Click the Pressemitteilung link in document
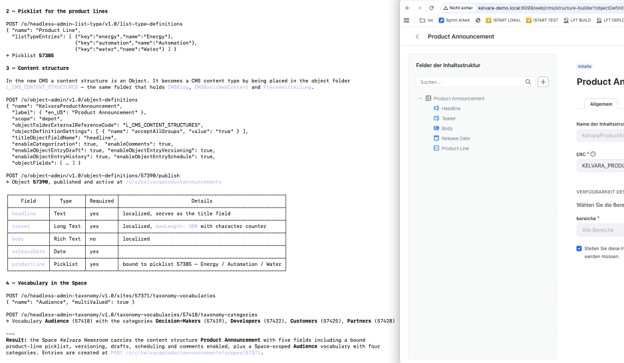 click(x=287, y=87)
